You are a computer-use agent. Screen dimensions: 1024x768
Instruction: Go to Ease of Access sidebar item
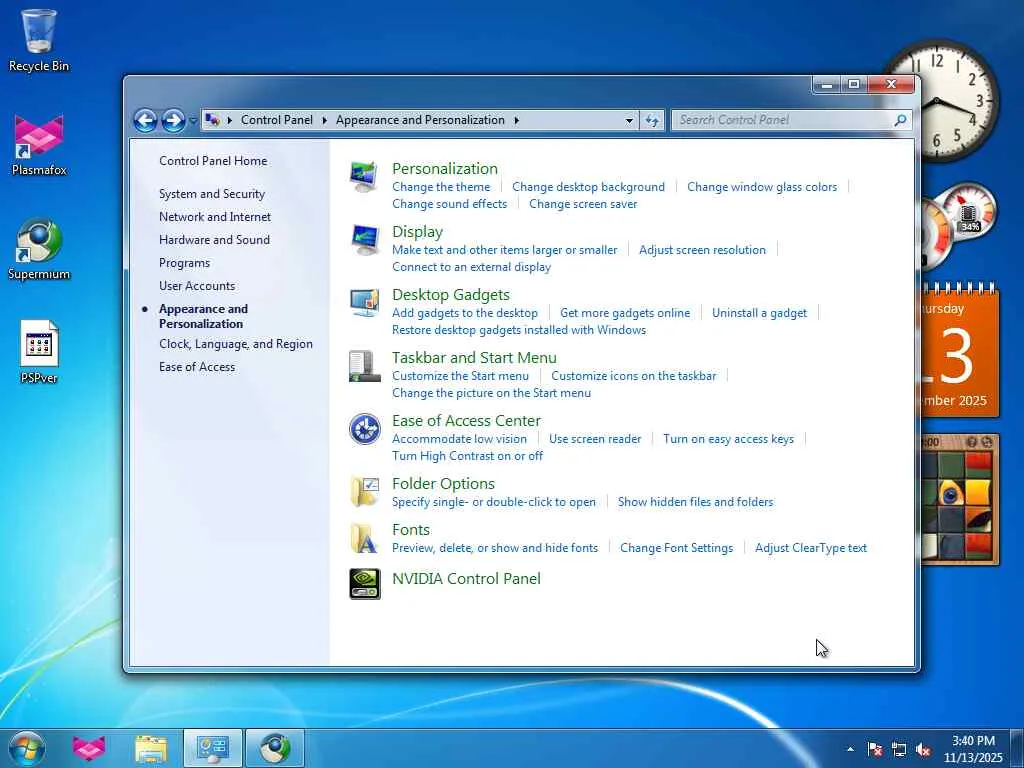click(x=197, y=367)
